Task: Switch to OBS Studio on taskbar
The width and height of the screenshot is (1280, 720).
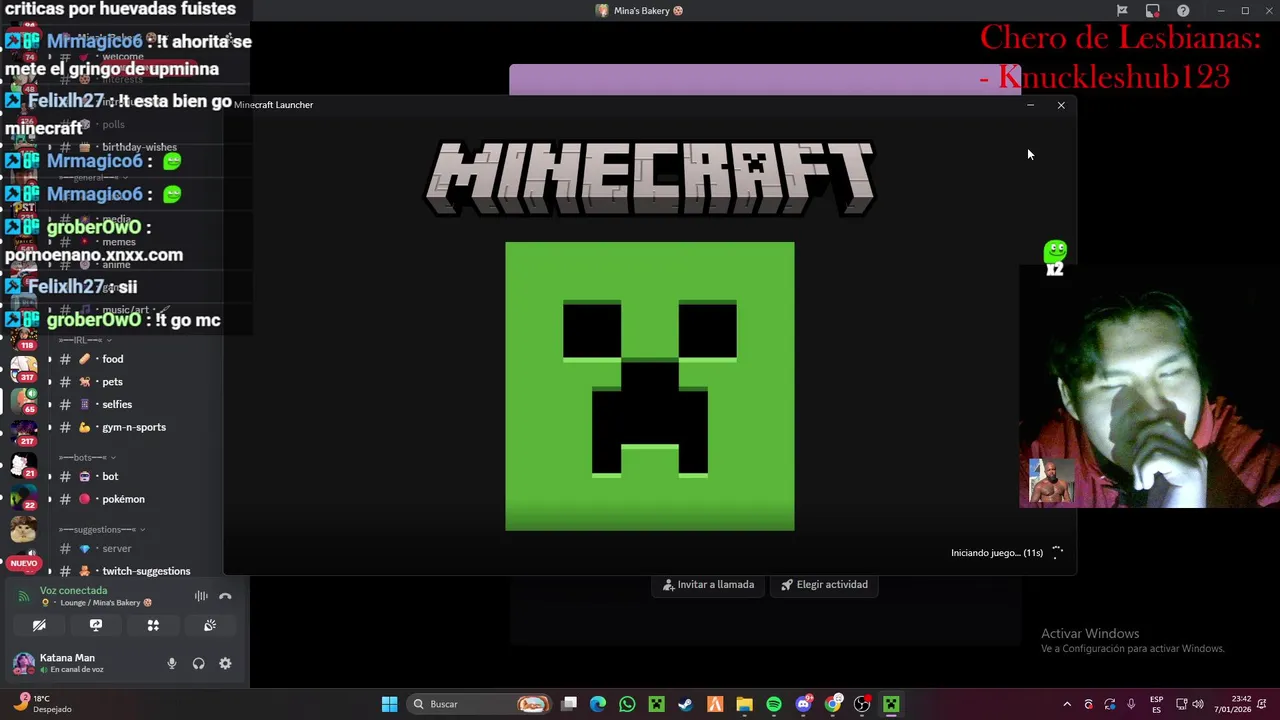Action: pyautogui.click(x=862, y=704)
